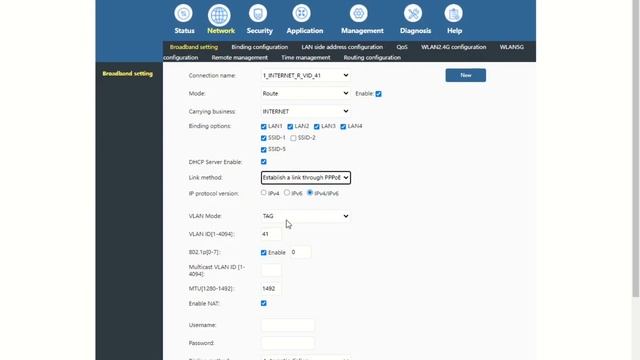Uncheck the LAN1 binding option
640x360 pixels.
[264, 127]
